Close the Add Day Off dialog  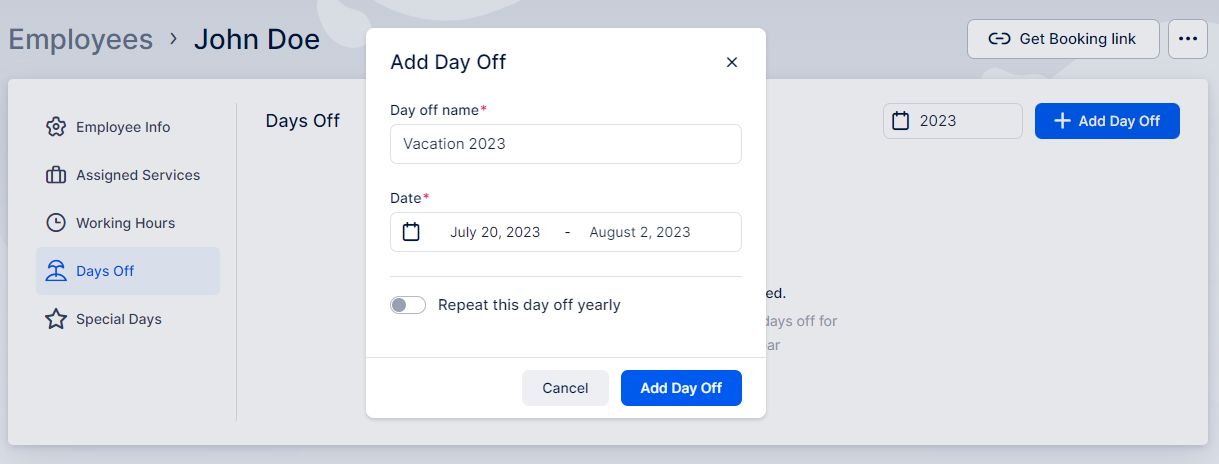(732, 62)
